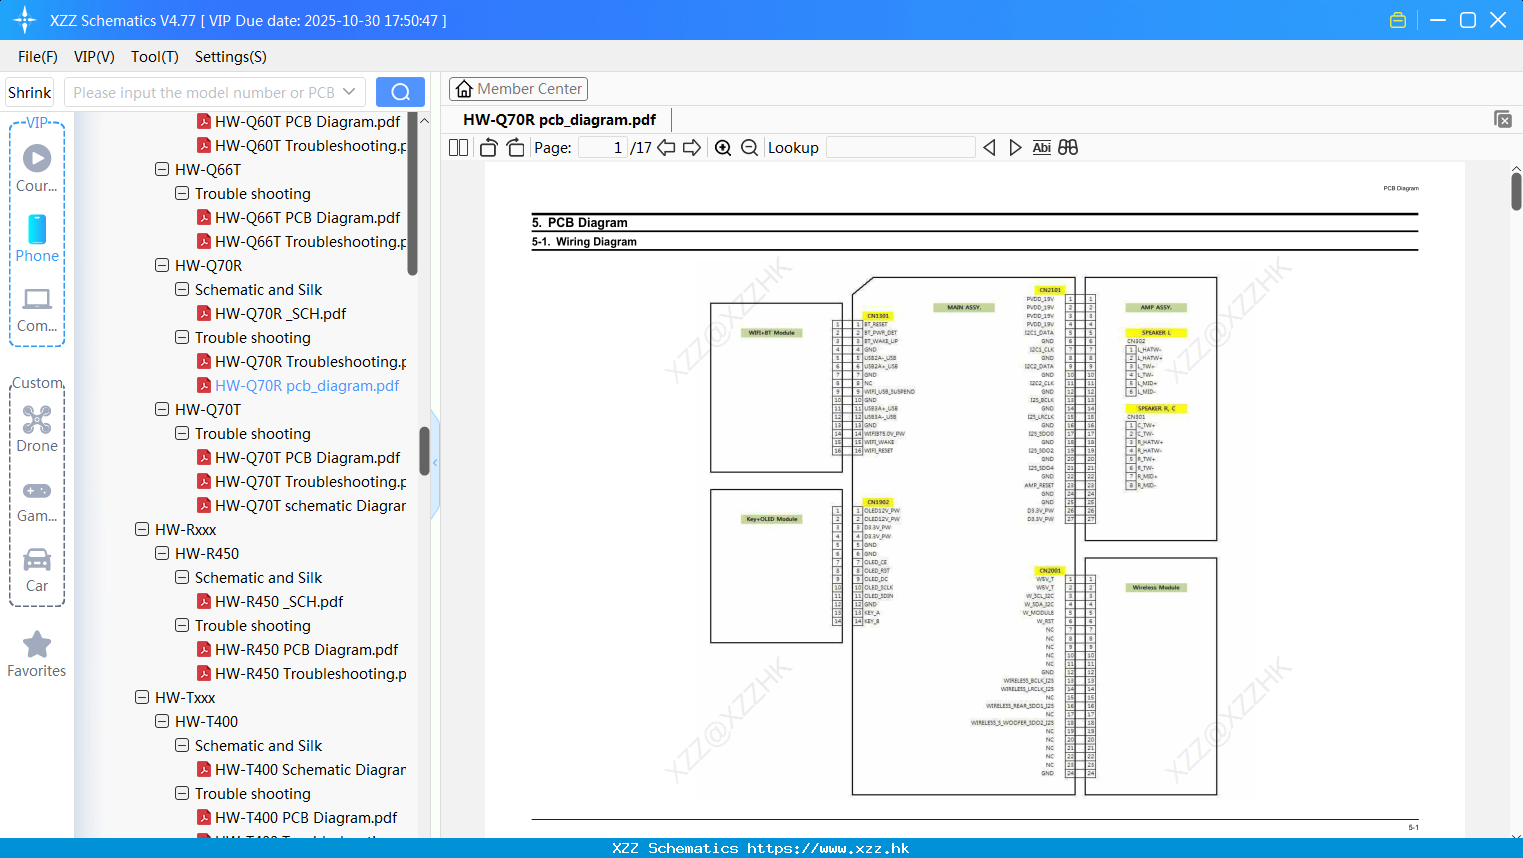This screenshot has height=858, width=1523.
Task: Find next lookup match
Action: tap(1015, 148)
